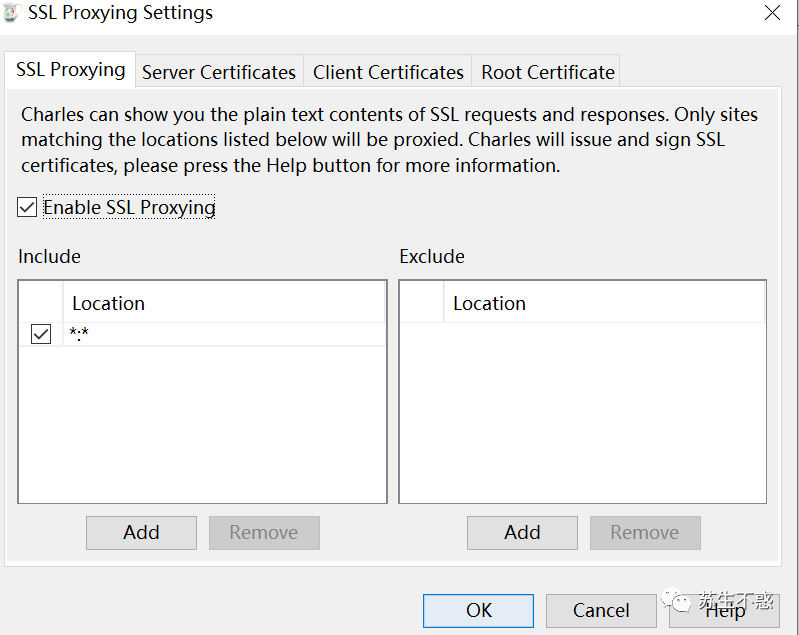
Task: Open the Help button for more information
Action: 724,611
